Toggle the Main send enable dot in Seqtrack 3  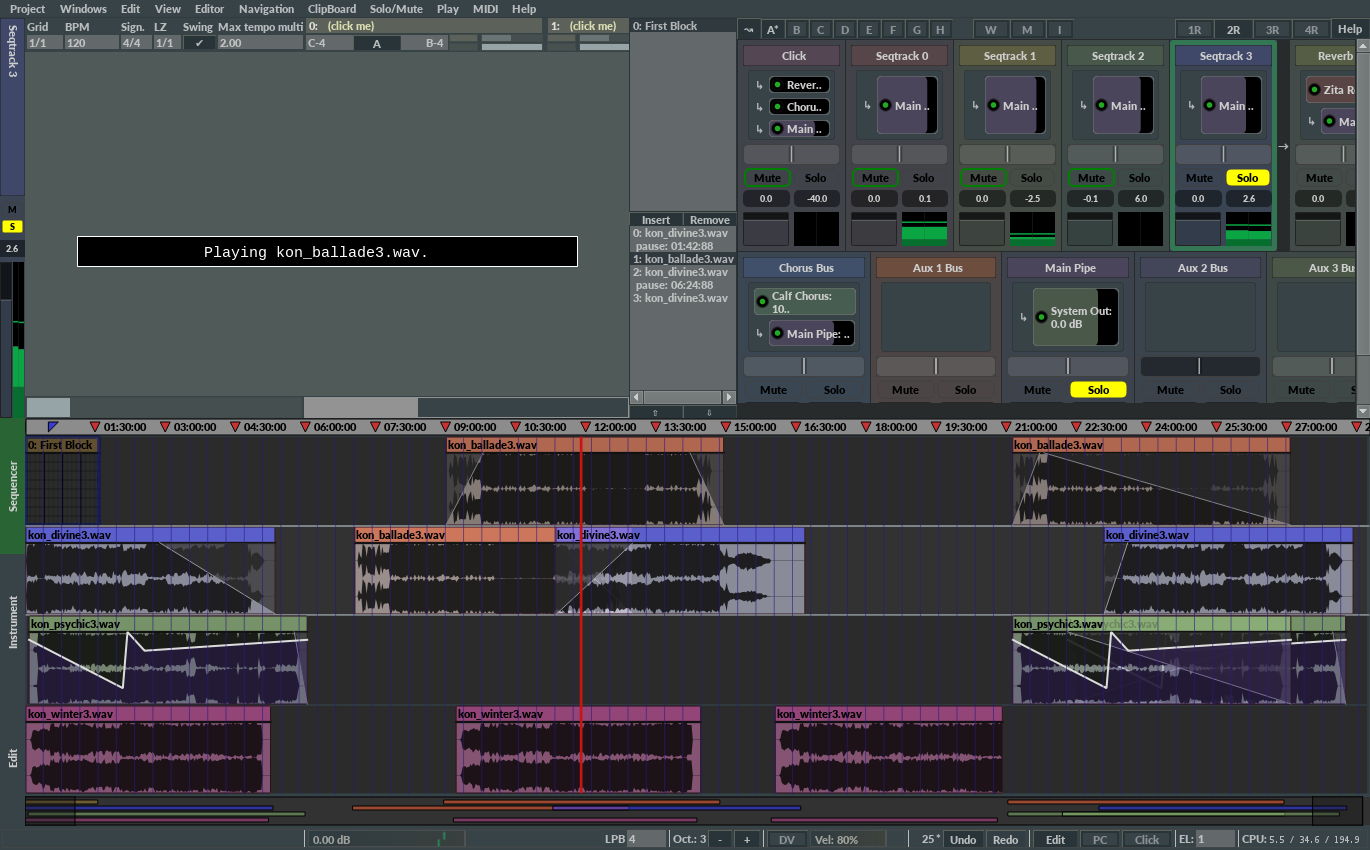1209,105
